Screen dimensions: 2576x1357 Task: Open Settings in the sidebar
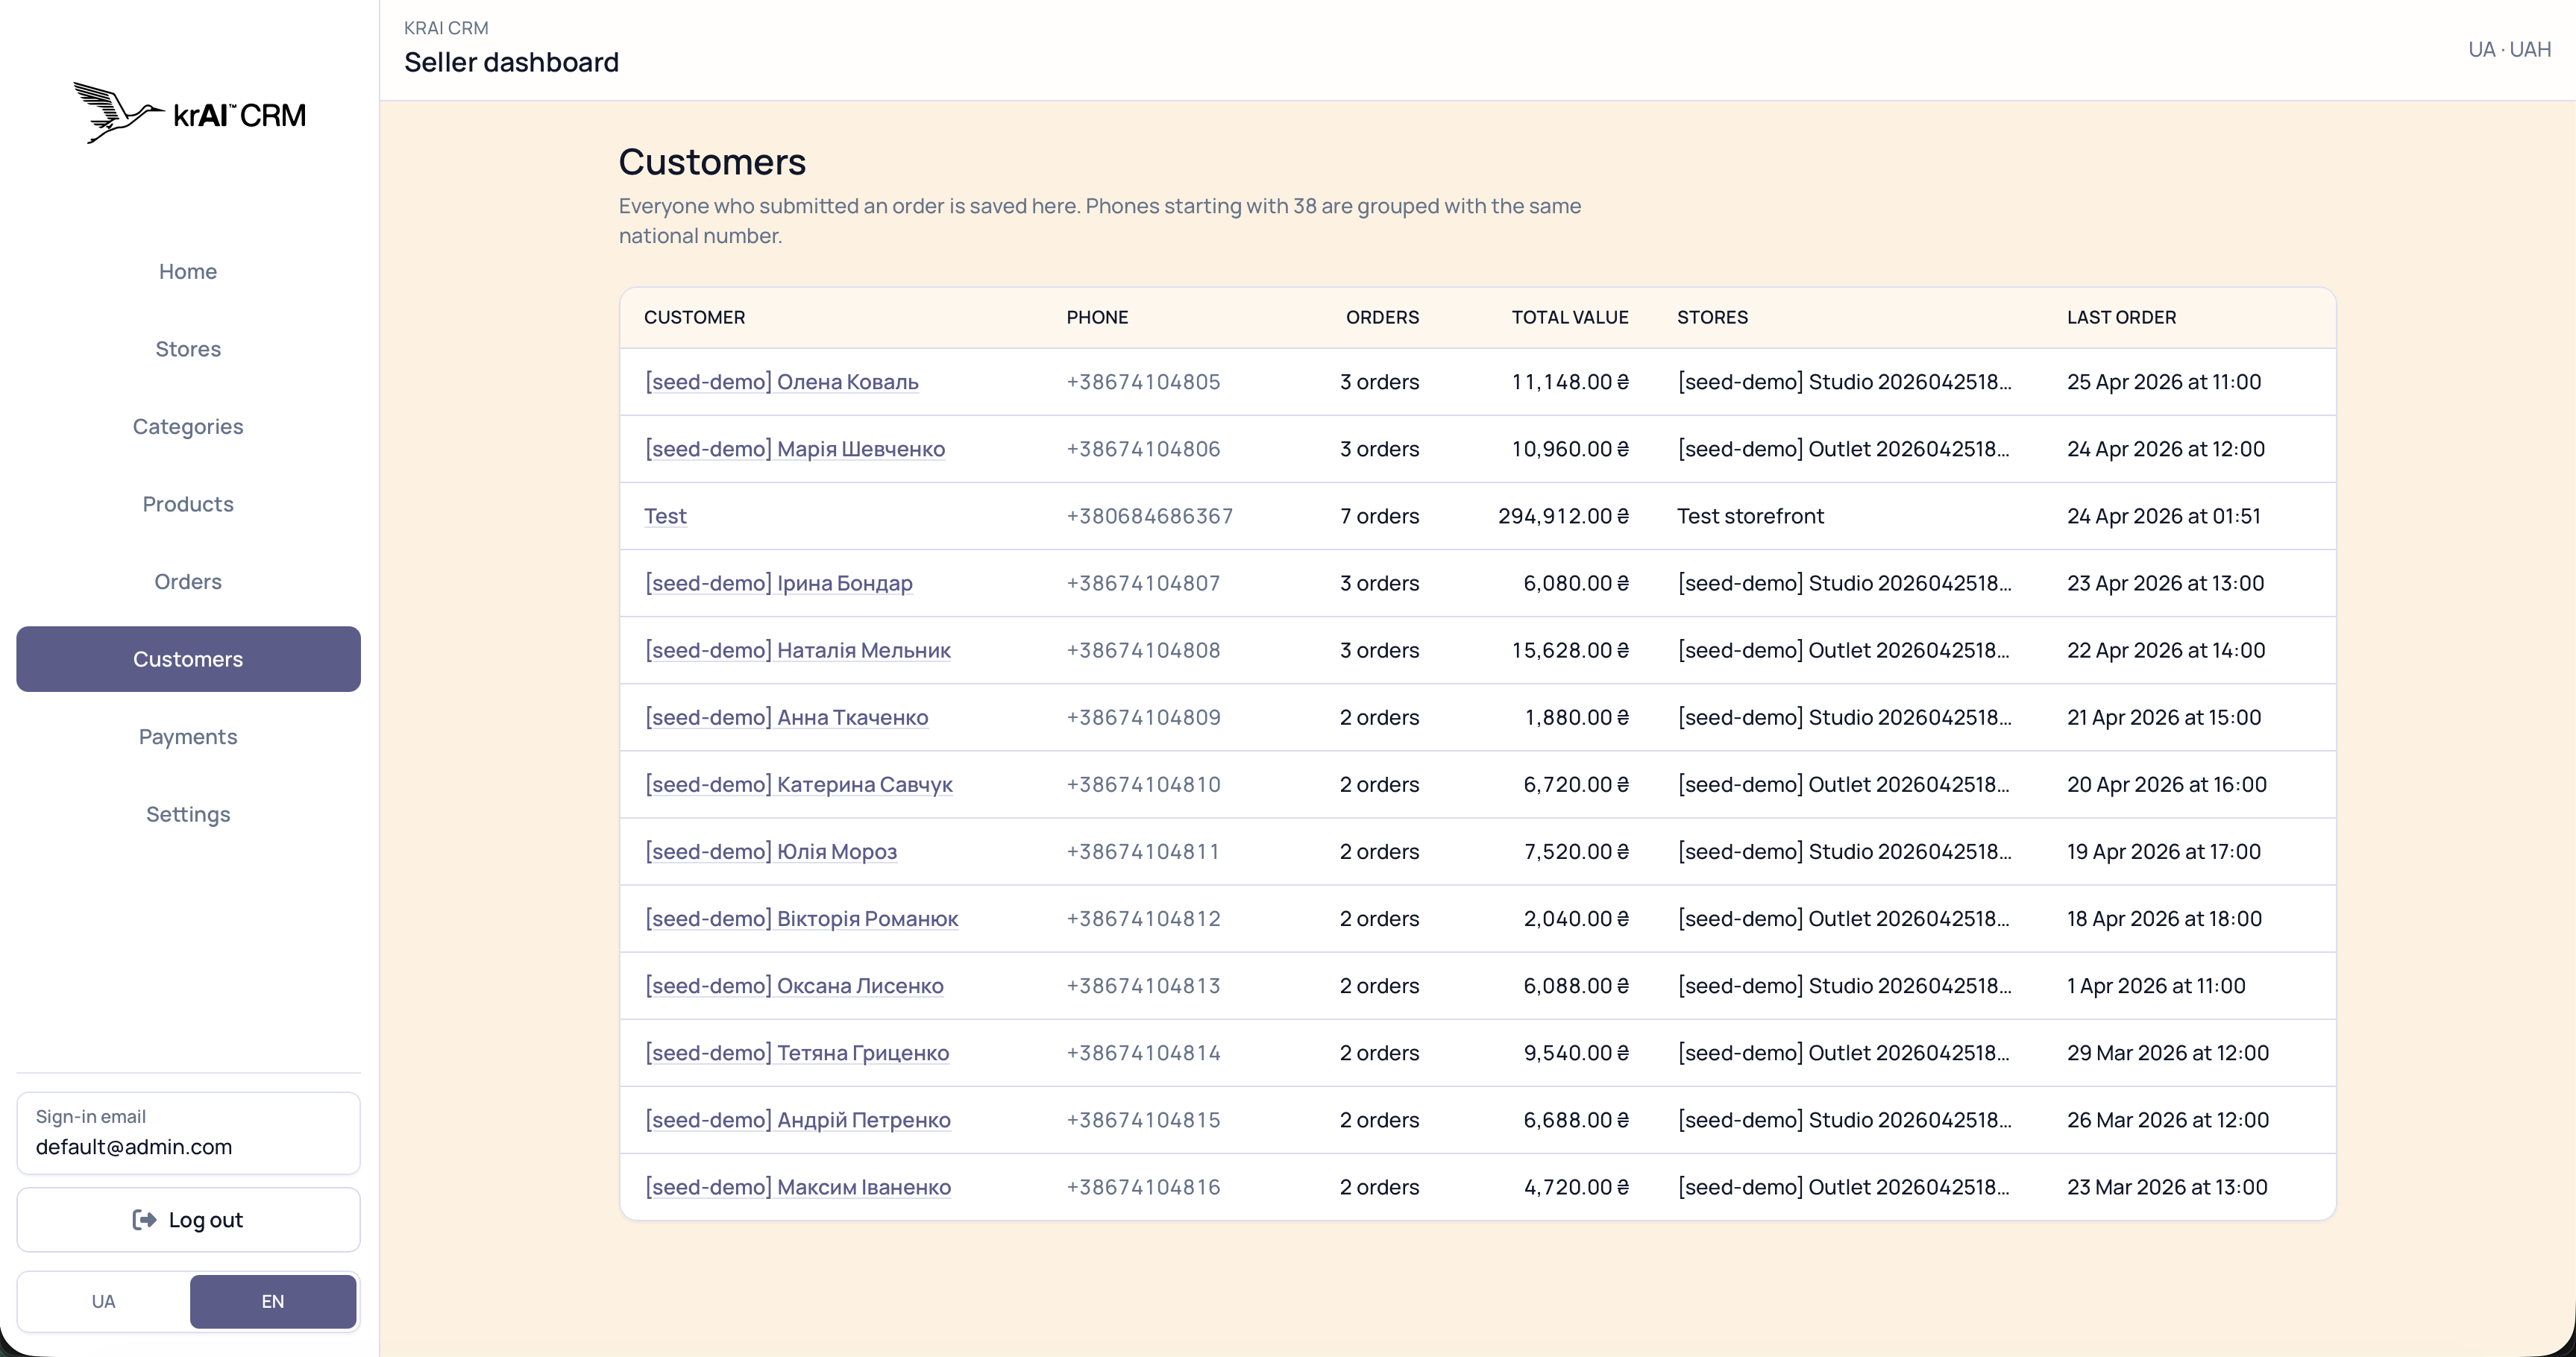[188, 814]
